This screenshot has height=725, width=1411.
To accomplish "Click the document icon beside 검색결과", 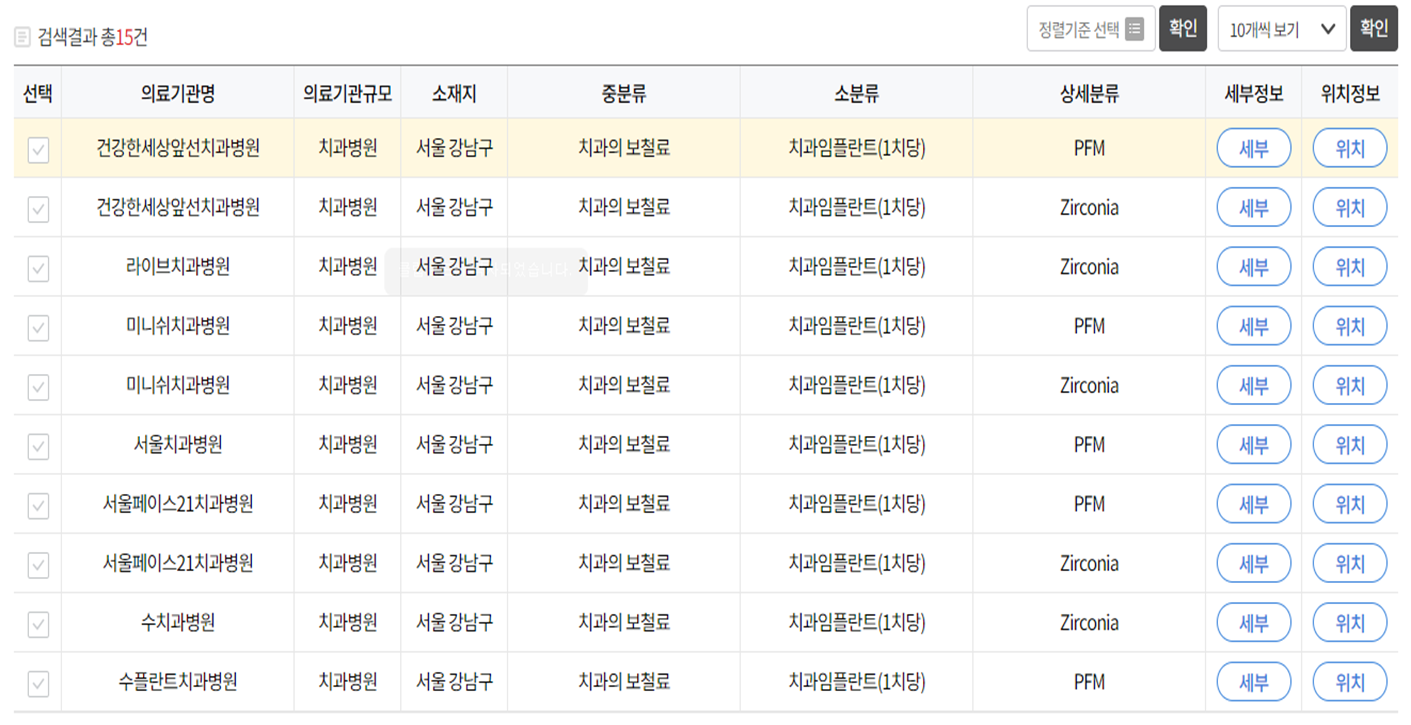I will pos(22,38).
